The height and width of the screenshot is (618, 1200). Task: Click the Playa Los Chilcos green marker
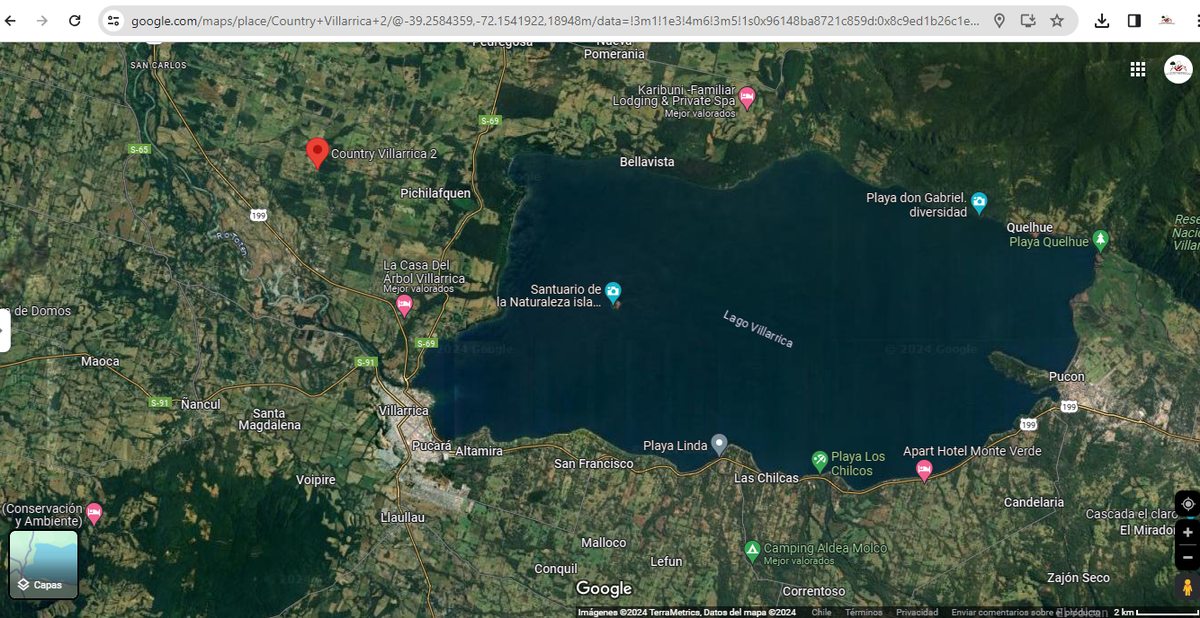(820, 460)
